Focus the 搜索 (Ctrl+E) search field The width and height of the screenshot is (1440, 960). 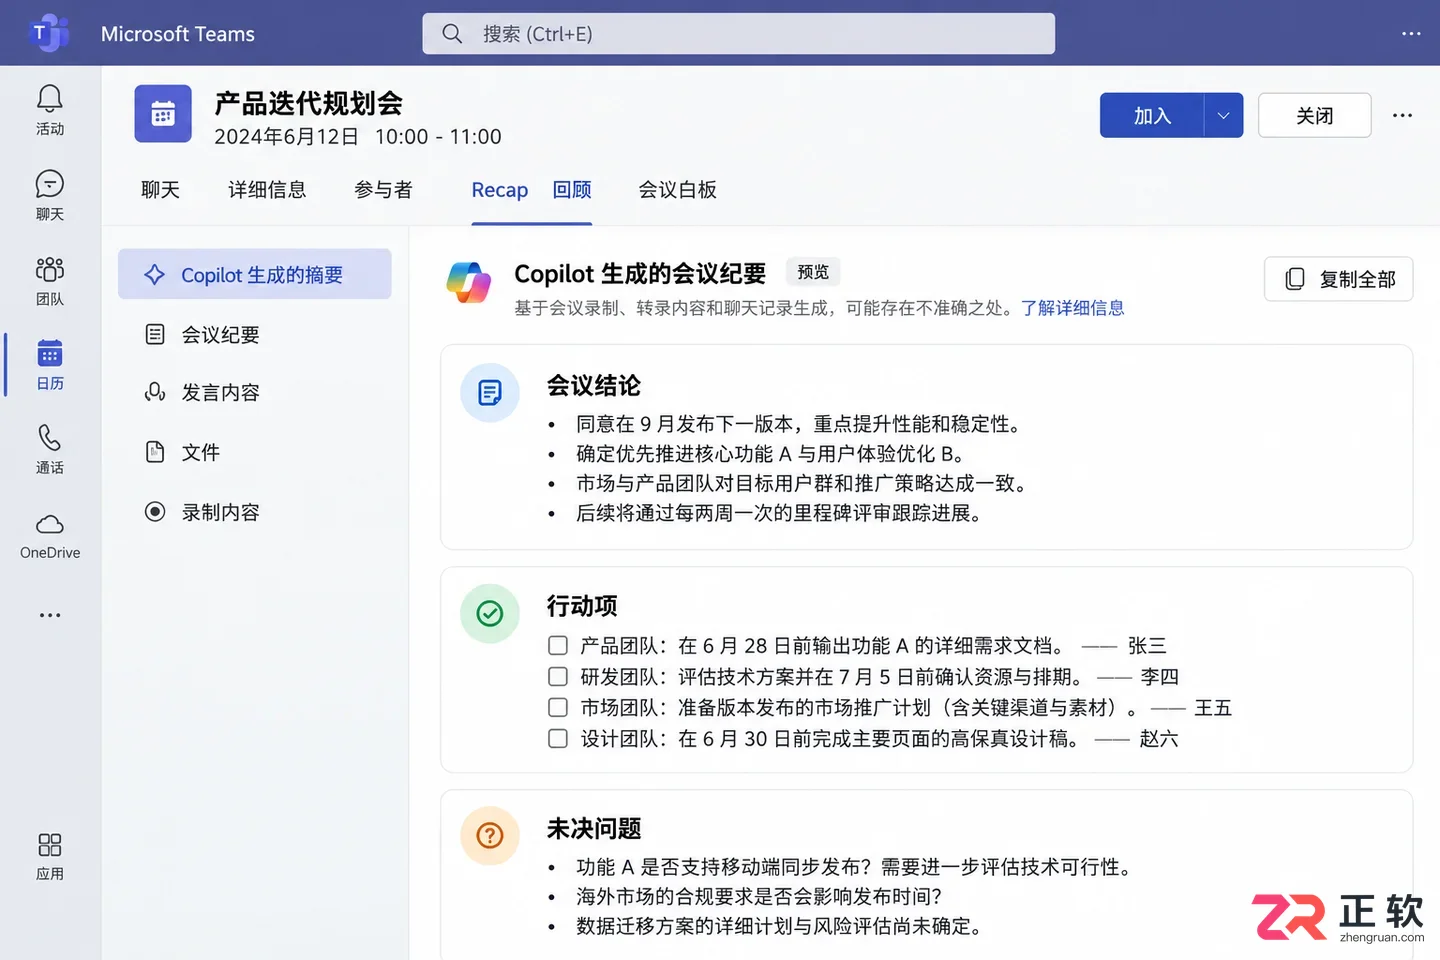coord(738,34)
